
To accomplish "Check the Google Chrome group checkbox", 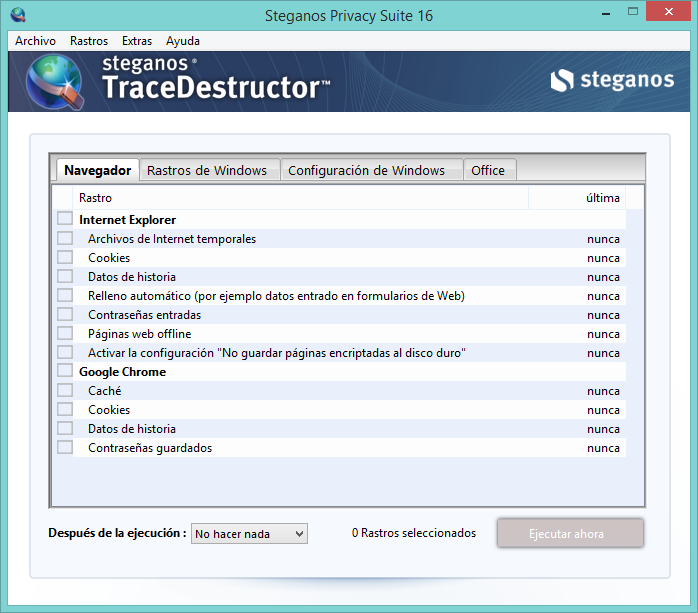I will 65,370.
